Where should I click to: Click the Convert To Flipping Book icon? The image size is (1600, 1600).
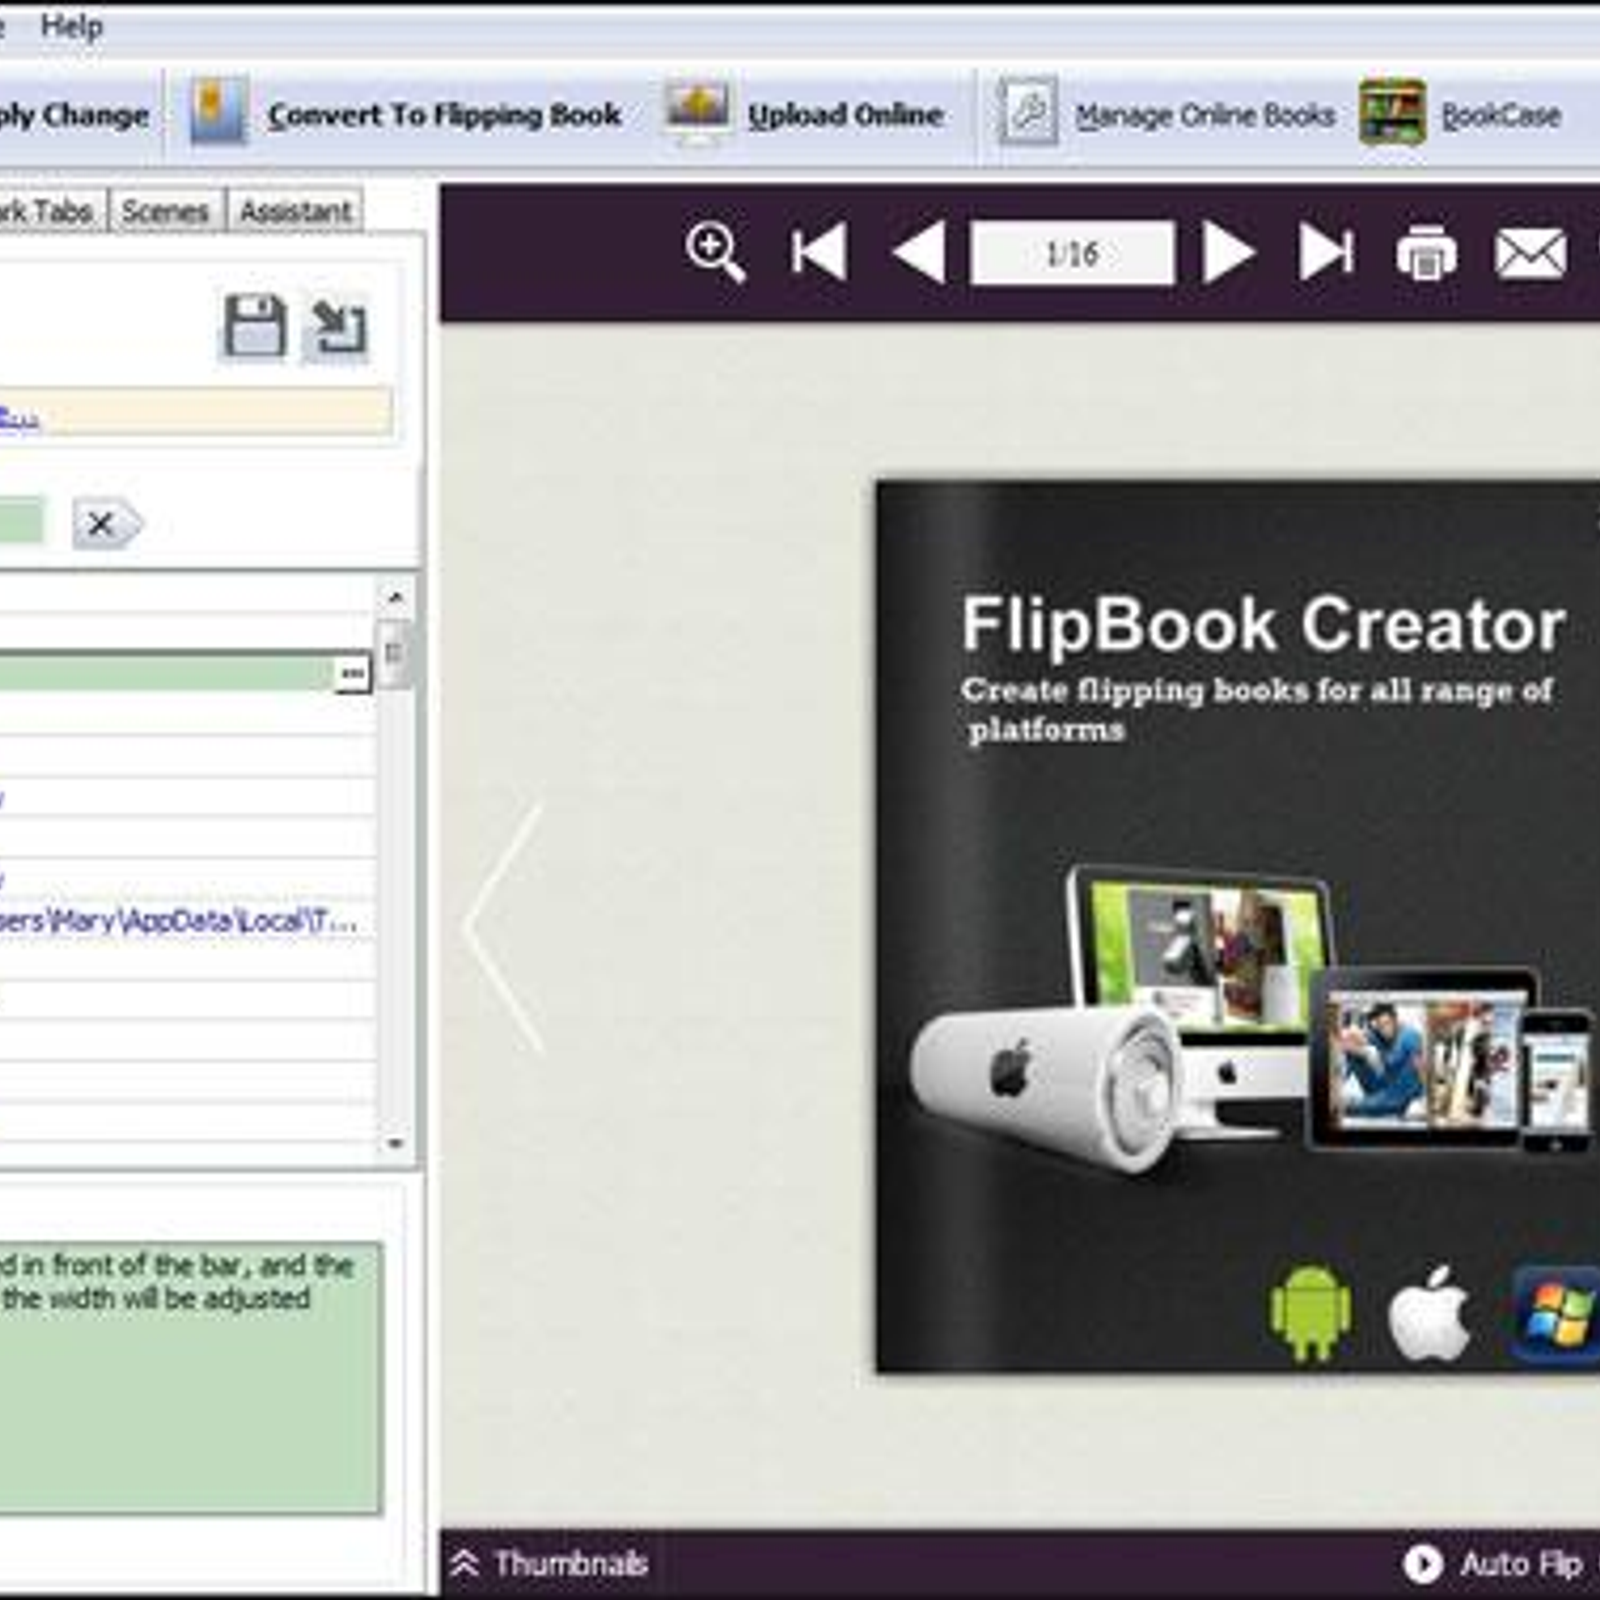(x=218, y=110)
